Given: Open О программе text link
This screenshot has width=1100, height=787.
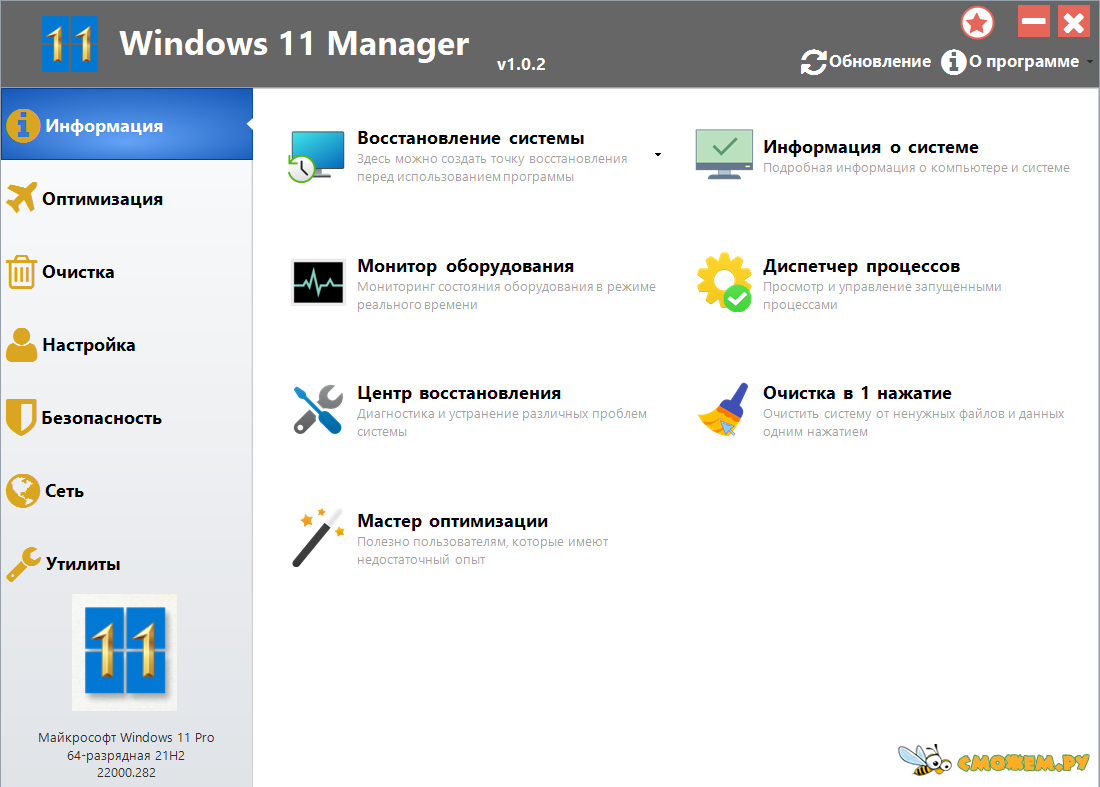Looking at the screenshot, I should [1024, 62].
